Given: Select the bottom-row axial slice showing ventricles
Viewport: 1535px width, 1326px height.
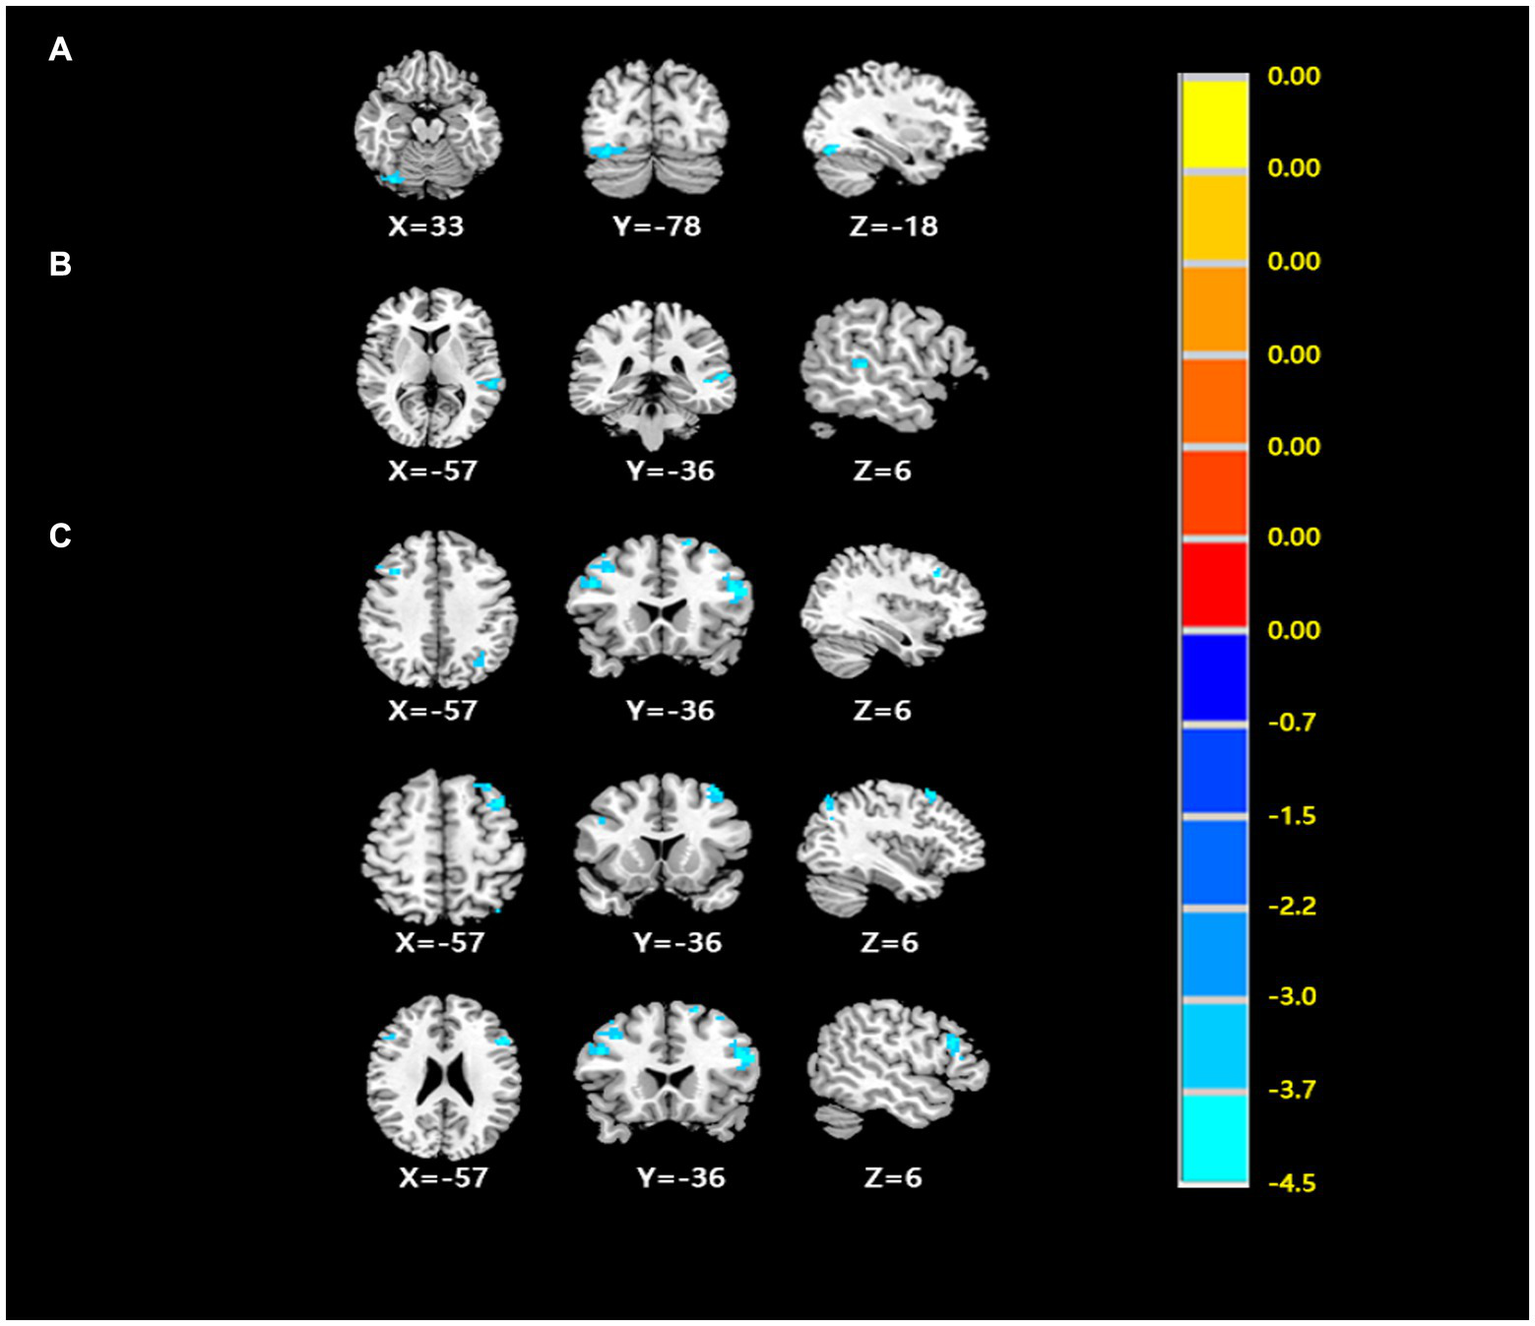Looking at the screenshot, I should (443, 1077).
